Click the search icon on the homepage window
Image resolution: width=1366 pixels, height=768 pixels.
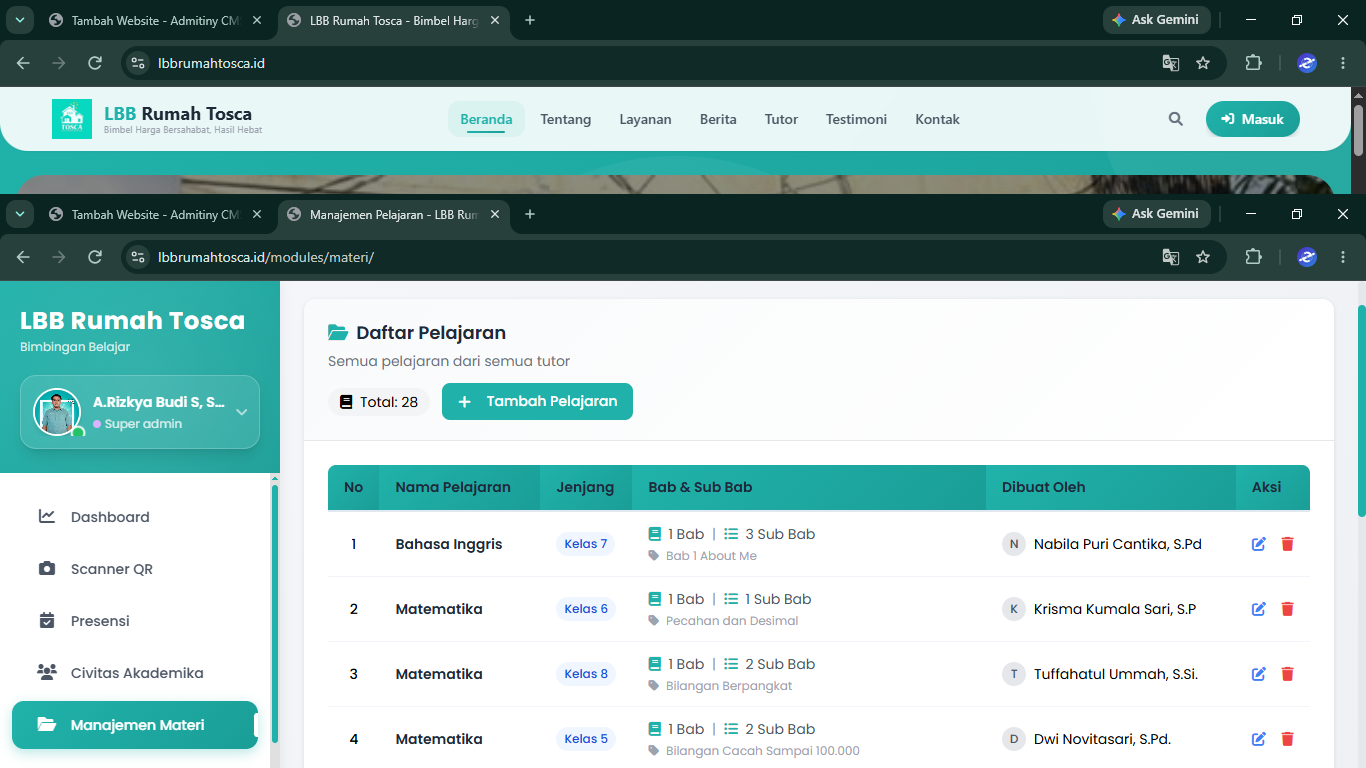click(1176, 119)
